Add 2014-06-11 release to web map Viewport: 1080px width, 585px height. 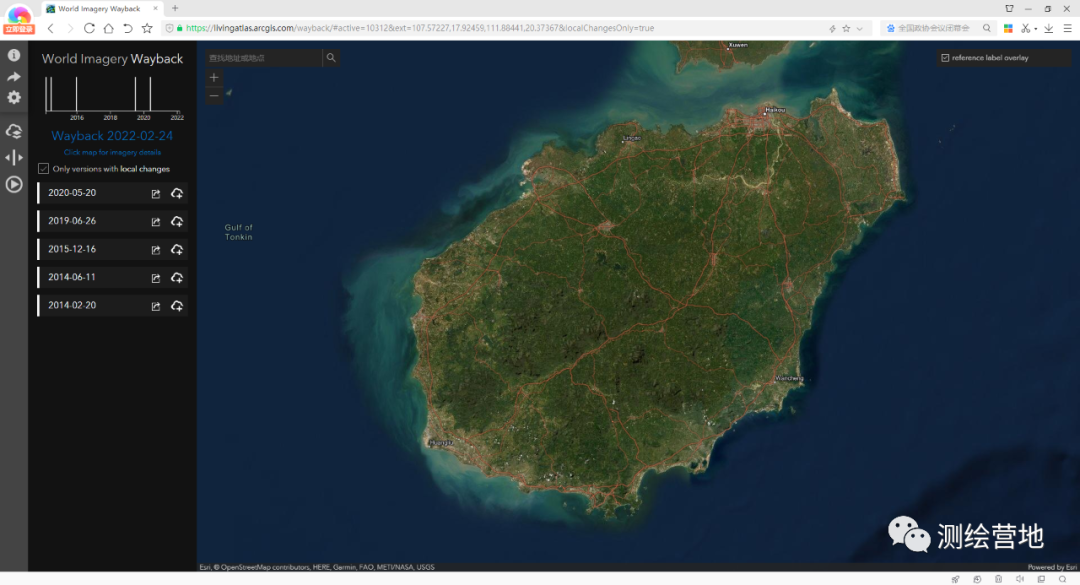coord(177,278)
